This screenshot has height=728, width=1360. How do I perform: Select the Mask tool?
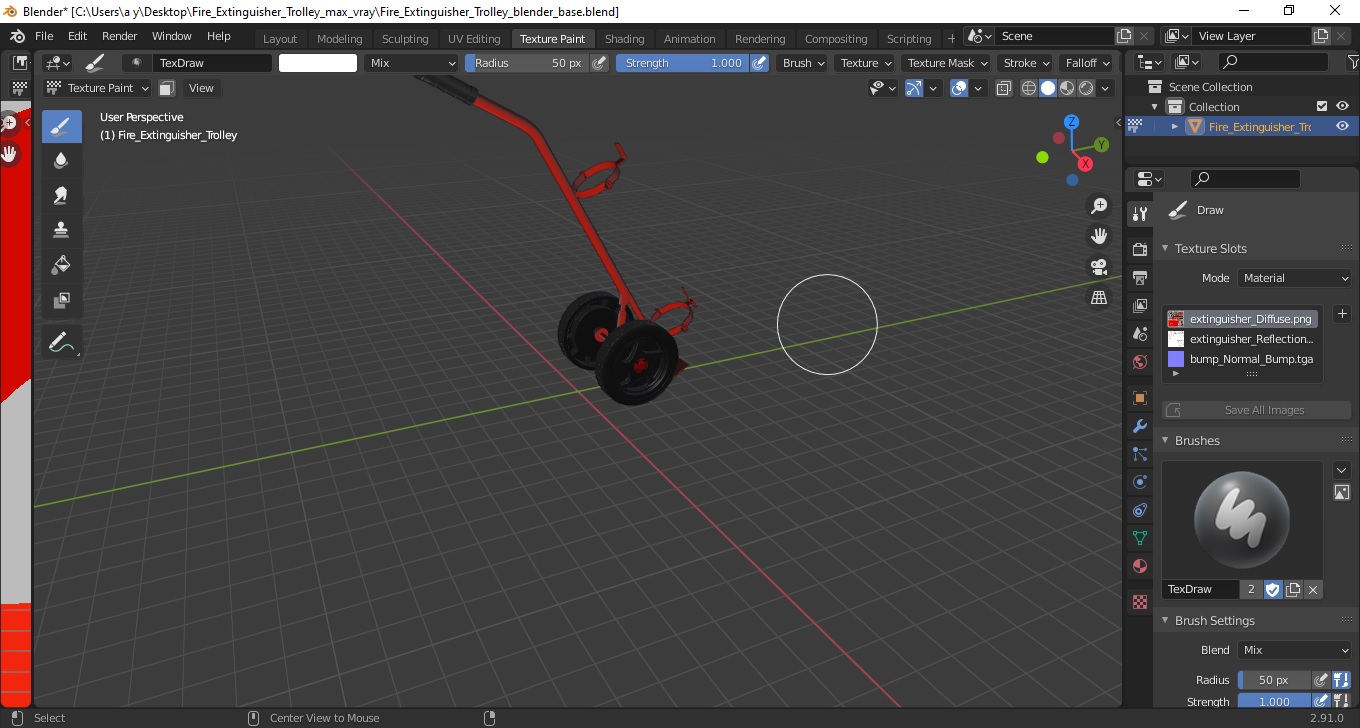61,300
